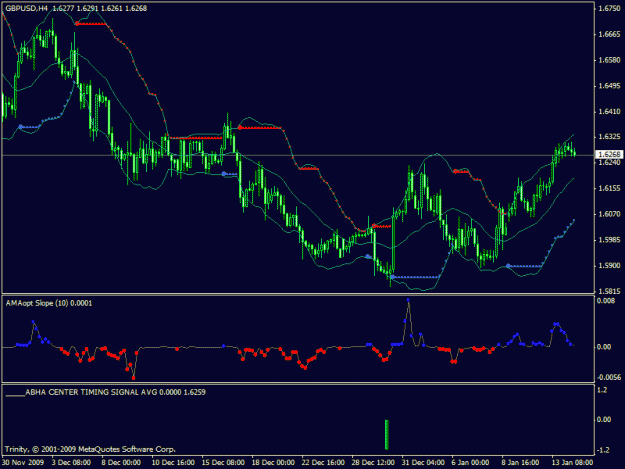Click the -1.2 timing signal scale value
The width and height of the screenshot is (625, 469).
(603, 450)
